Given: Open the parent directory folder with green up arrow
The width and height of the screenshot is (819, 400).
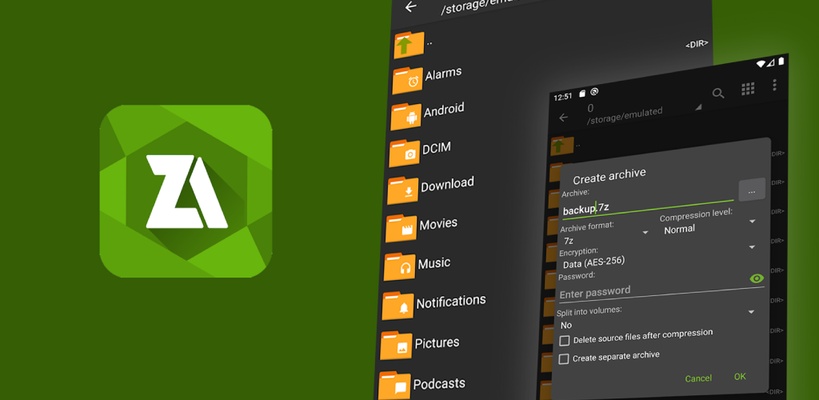Looking at the screenshot, I should pyautogui.click(x=409, y=45).
